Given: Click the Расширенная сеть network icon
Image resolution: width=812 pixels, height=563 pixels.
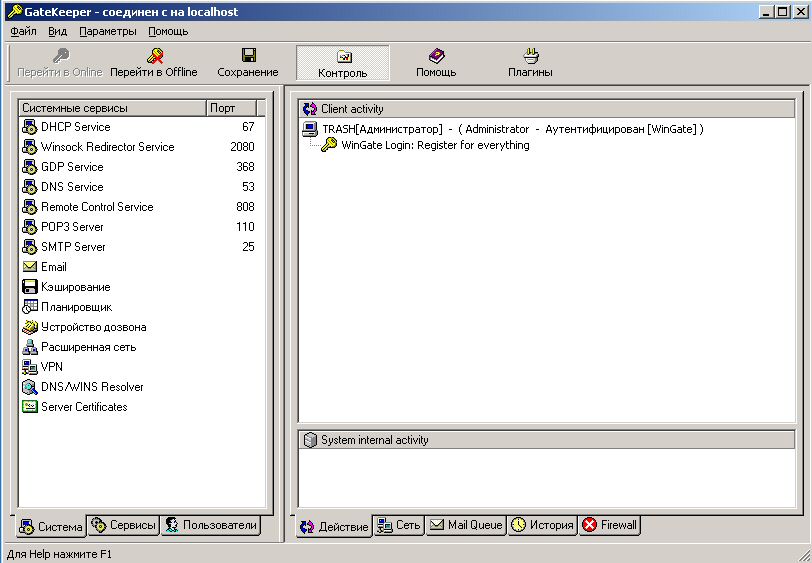Looking at the screenshot, I should pos(30,347).
